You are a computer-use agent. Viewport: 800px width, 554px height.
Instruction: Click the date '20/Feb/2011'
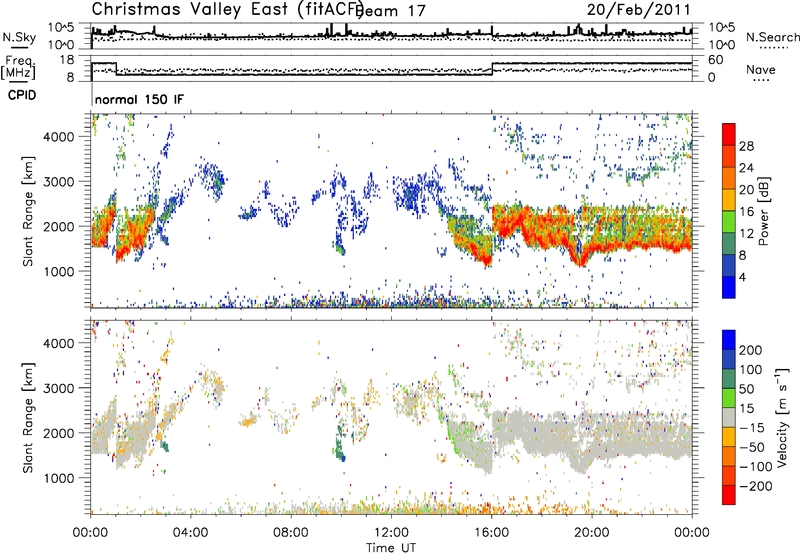point(638,9)
